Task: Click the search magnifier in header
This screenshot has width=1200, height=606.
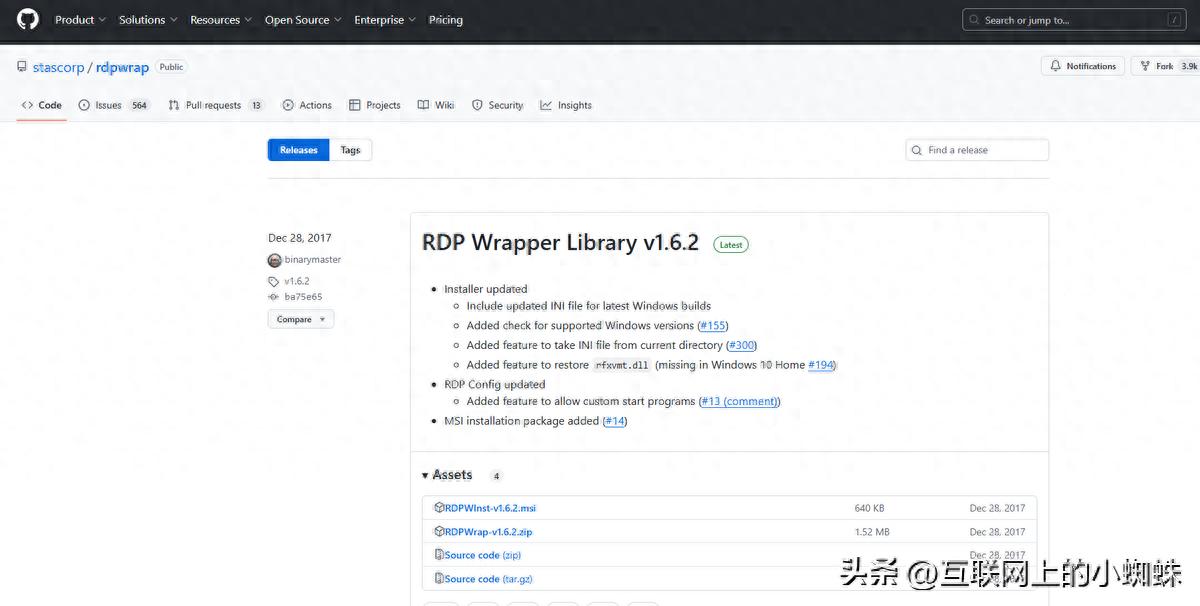Action: click(x=974, y=20)
